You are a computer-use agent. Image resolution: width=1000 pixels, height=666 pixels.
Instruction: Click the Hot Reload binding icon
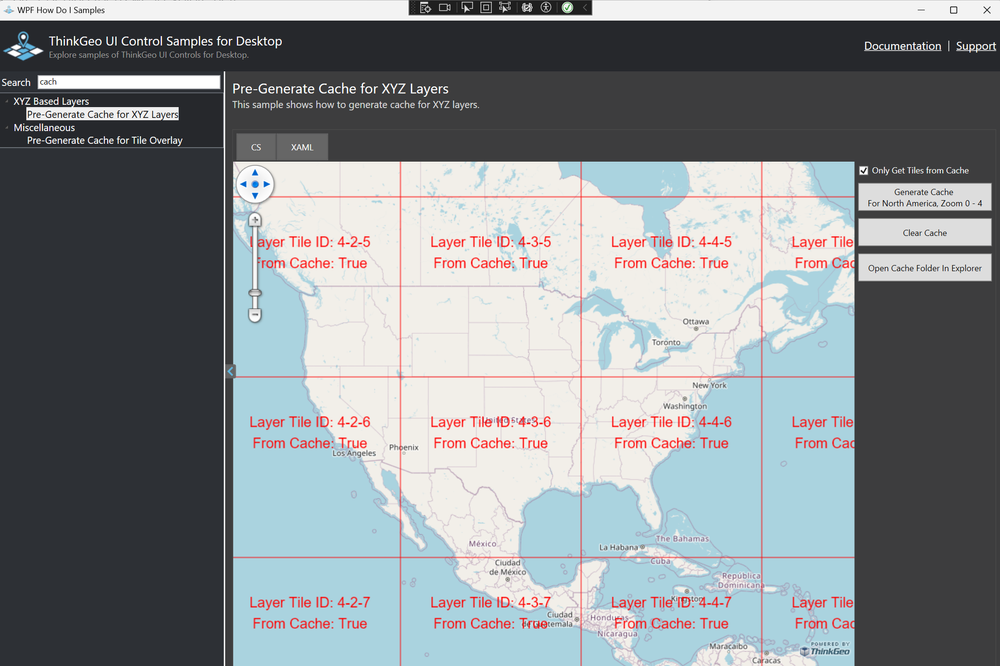pyautogui.click(x=527, y=8)
